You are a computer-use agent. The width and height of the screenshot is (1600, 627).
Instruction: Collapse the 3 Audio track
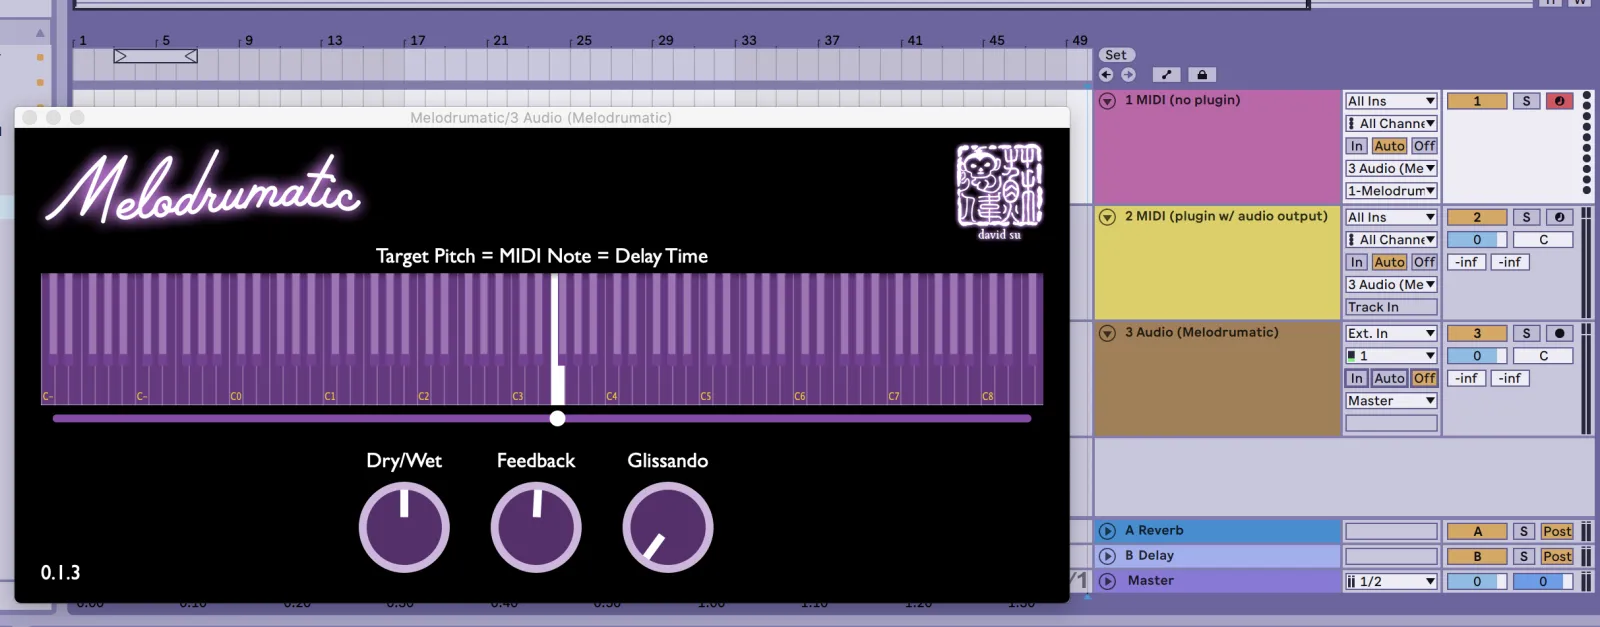coord(1107,333)
